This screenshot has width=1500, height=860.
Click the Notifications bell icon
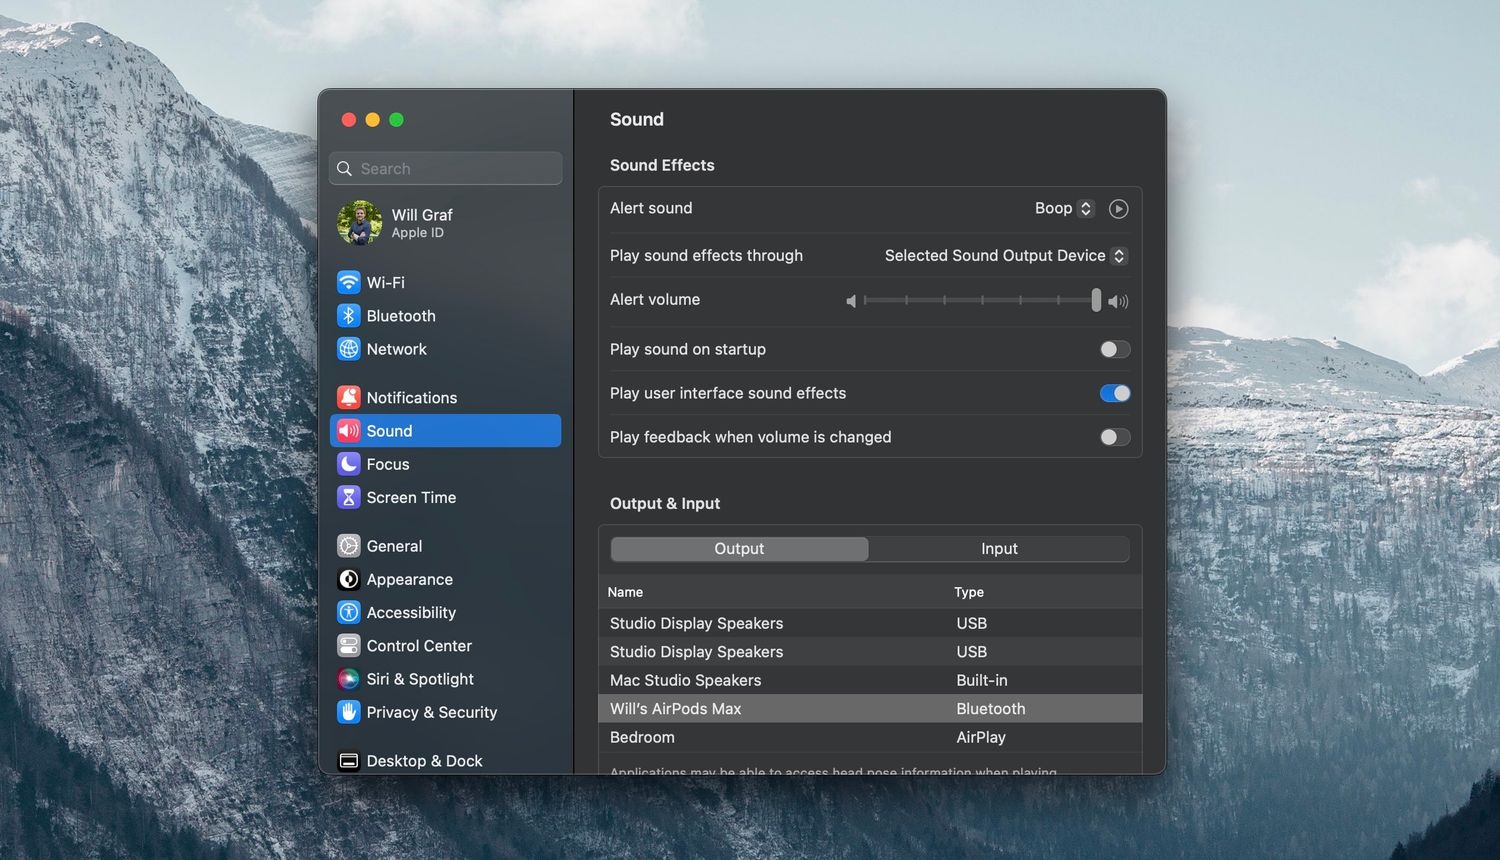348,397
